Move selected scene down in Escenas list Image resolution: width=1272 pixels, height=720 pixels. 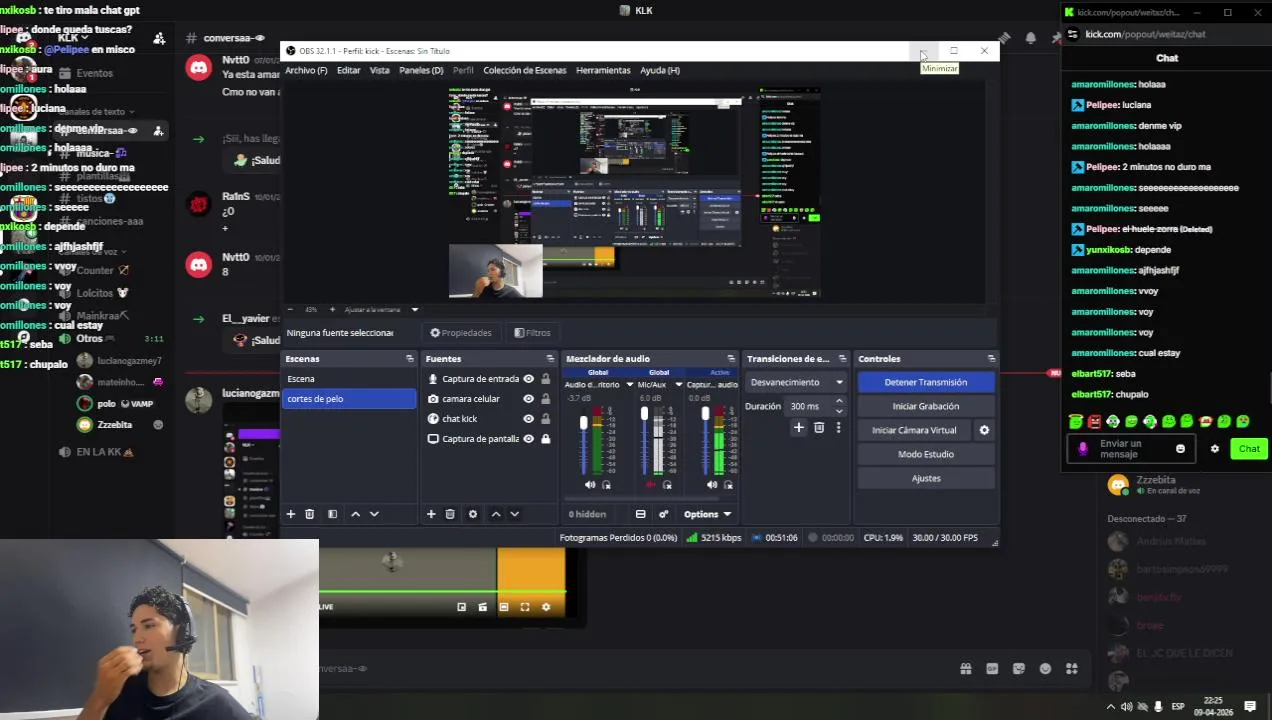tap(374, 514)
